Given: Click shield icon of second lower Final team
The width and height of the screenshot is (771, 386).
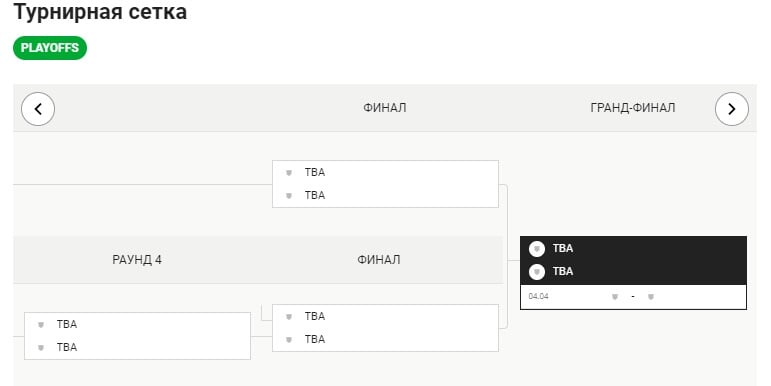Looking at the screenshot, I should coord(289,340).
